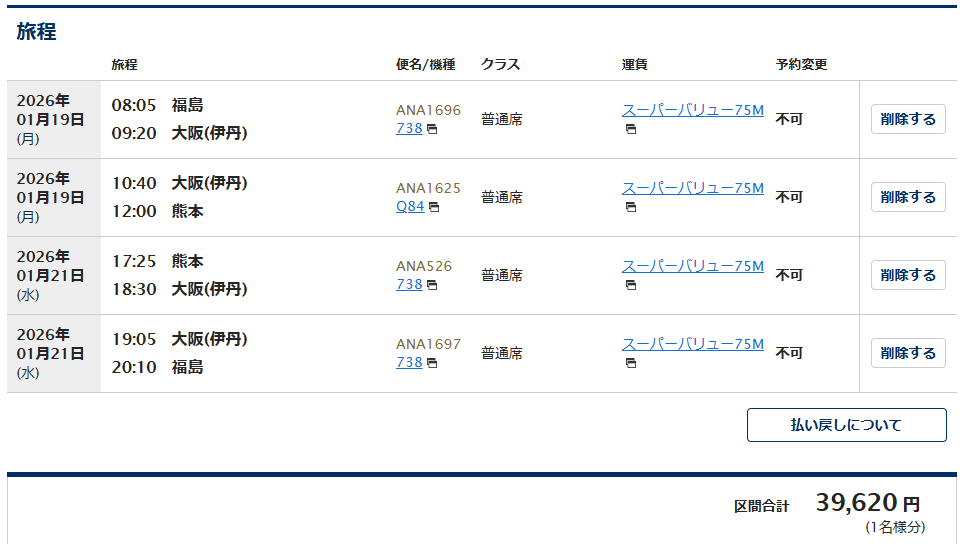Click fare details icon for Osaka–Fukushima return flight
The width and height of the screenshot is (962, 544).
click(631, 363)
